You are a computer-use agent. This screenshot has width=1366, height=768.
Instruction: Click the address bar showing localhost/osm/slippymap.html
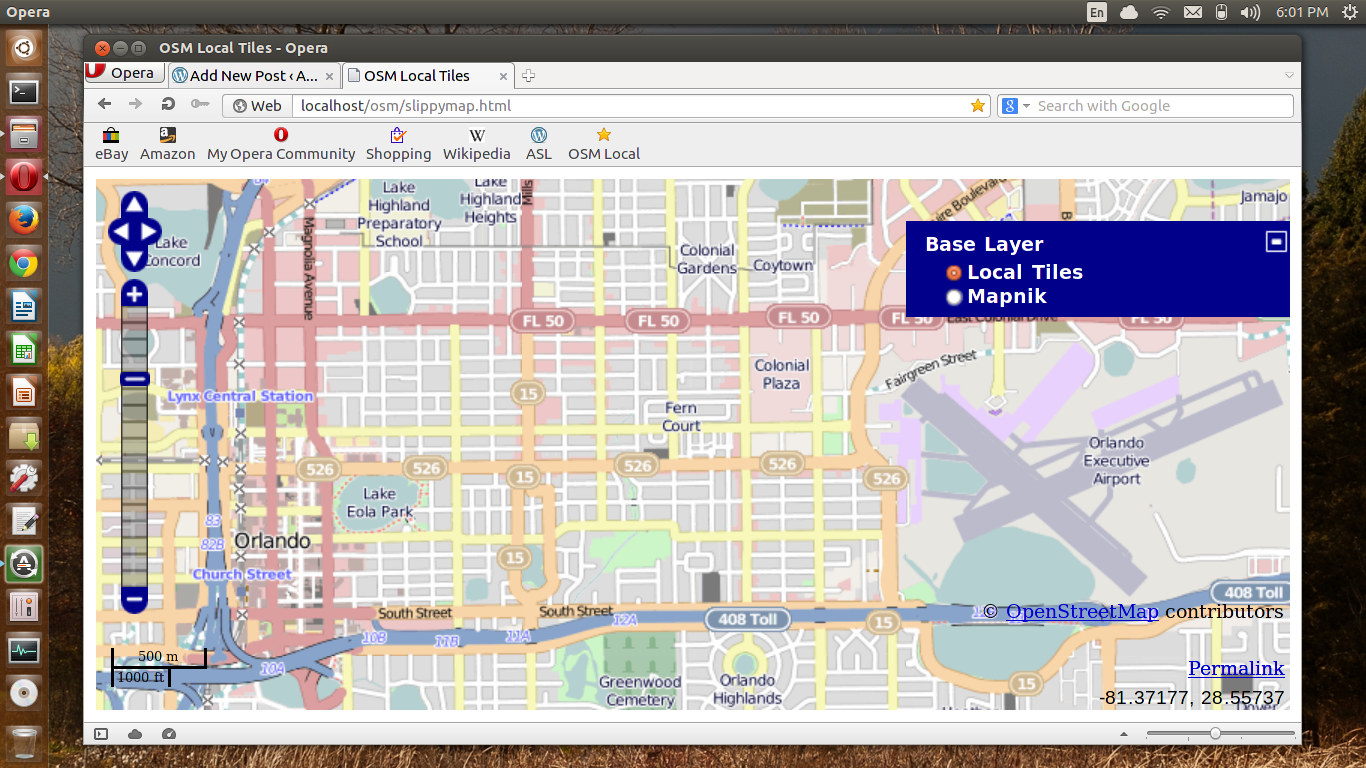(630, 105)
